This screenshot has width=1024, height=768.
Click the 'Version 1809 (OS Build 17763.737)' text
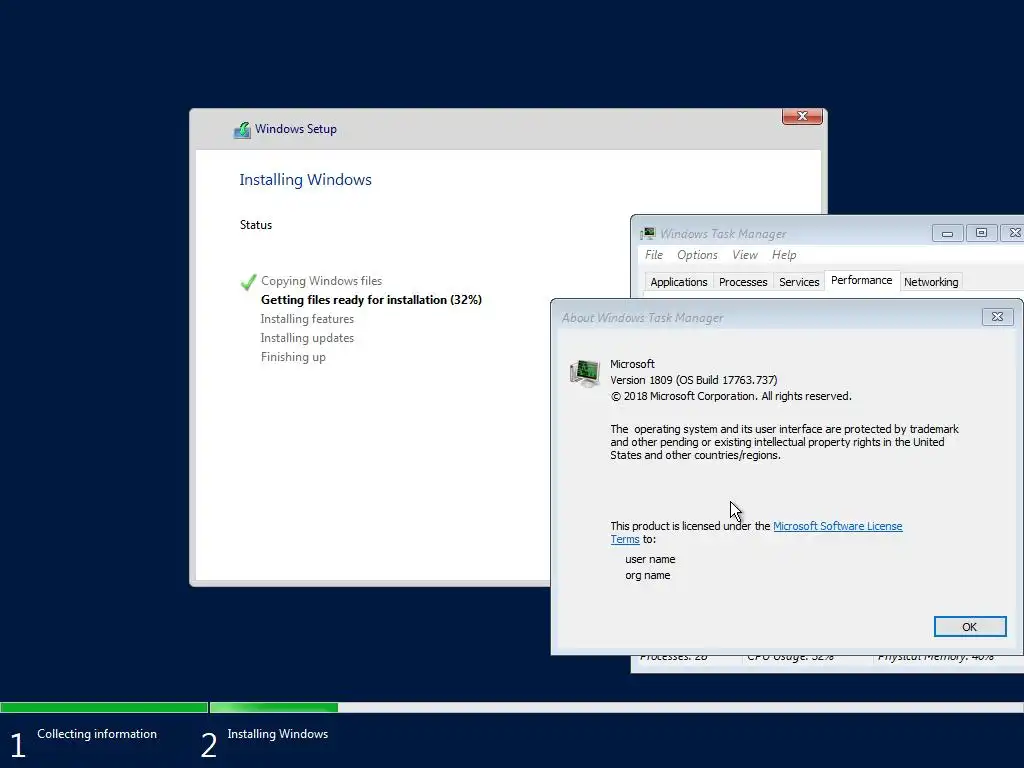694,380
